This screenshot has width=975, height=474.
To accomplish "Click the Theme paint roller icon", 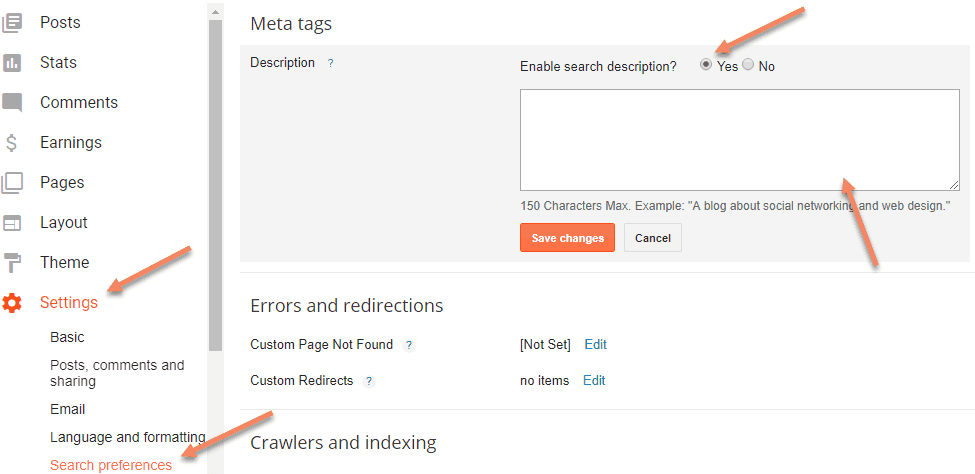I will (12, 263).
